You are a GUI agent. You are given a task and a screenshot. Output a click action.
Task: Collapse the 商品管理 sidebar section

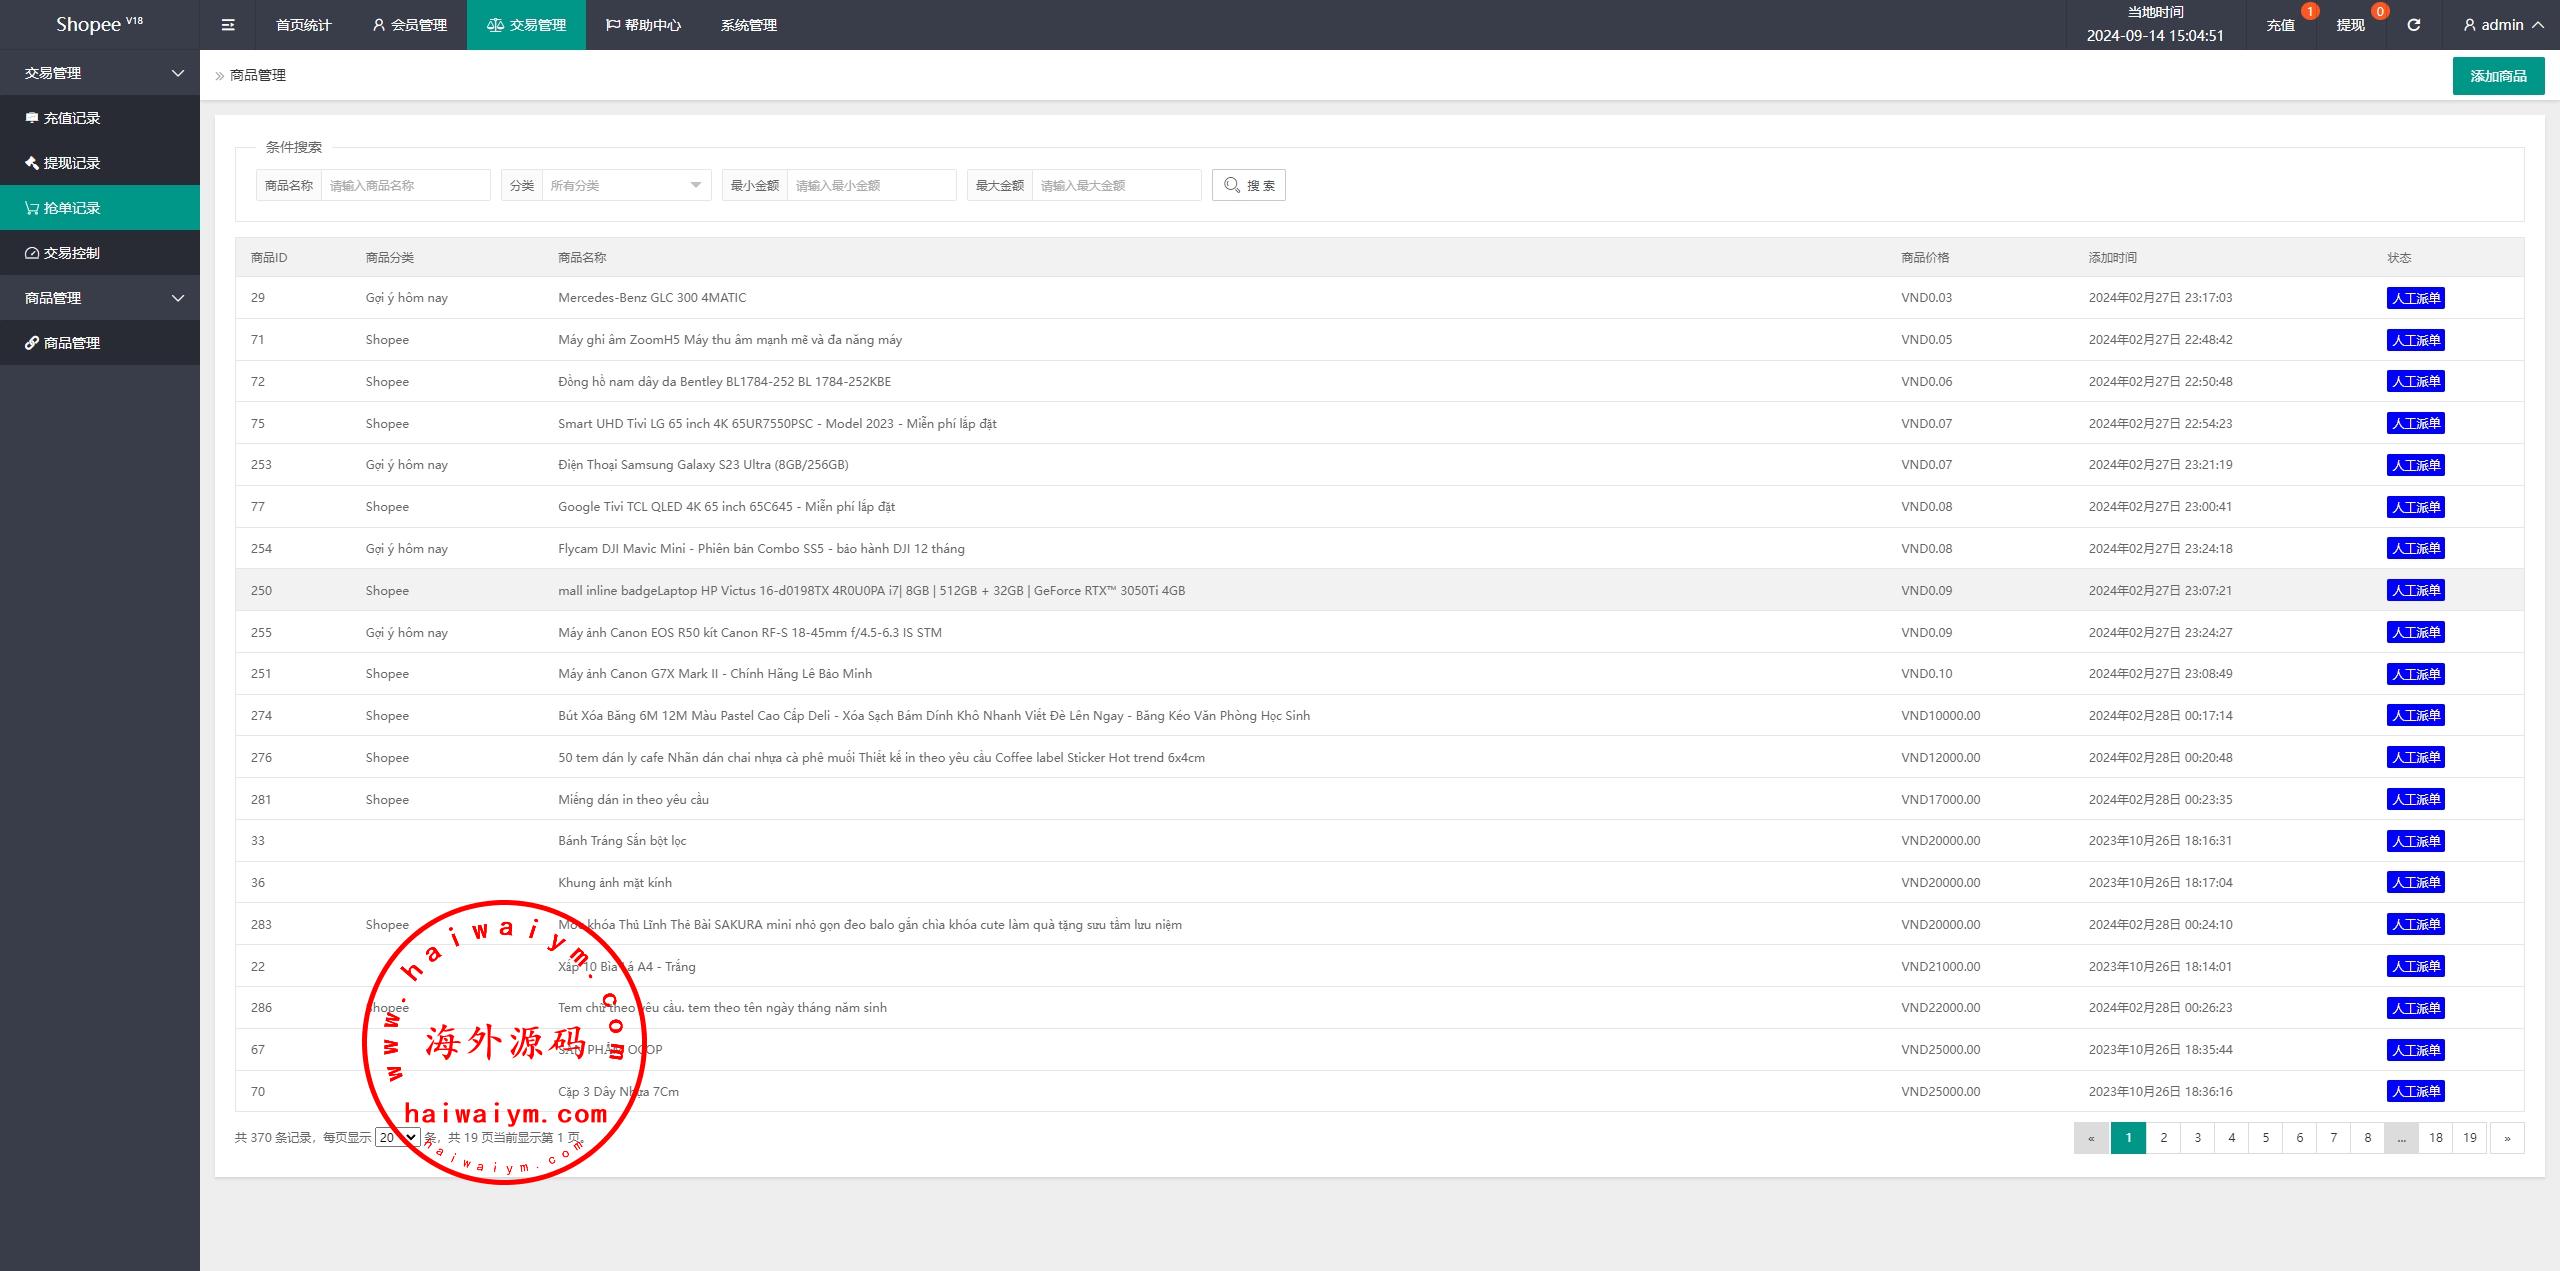100,298
